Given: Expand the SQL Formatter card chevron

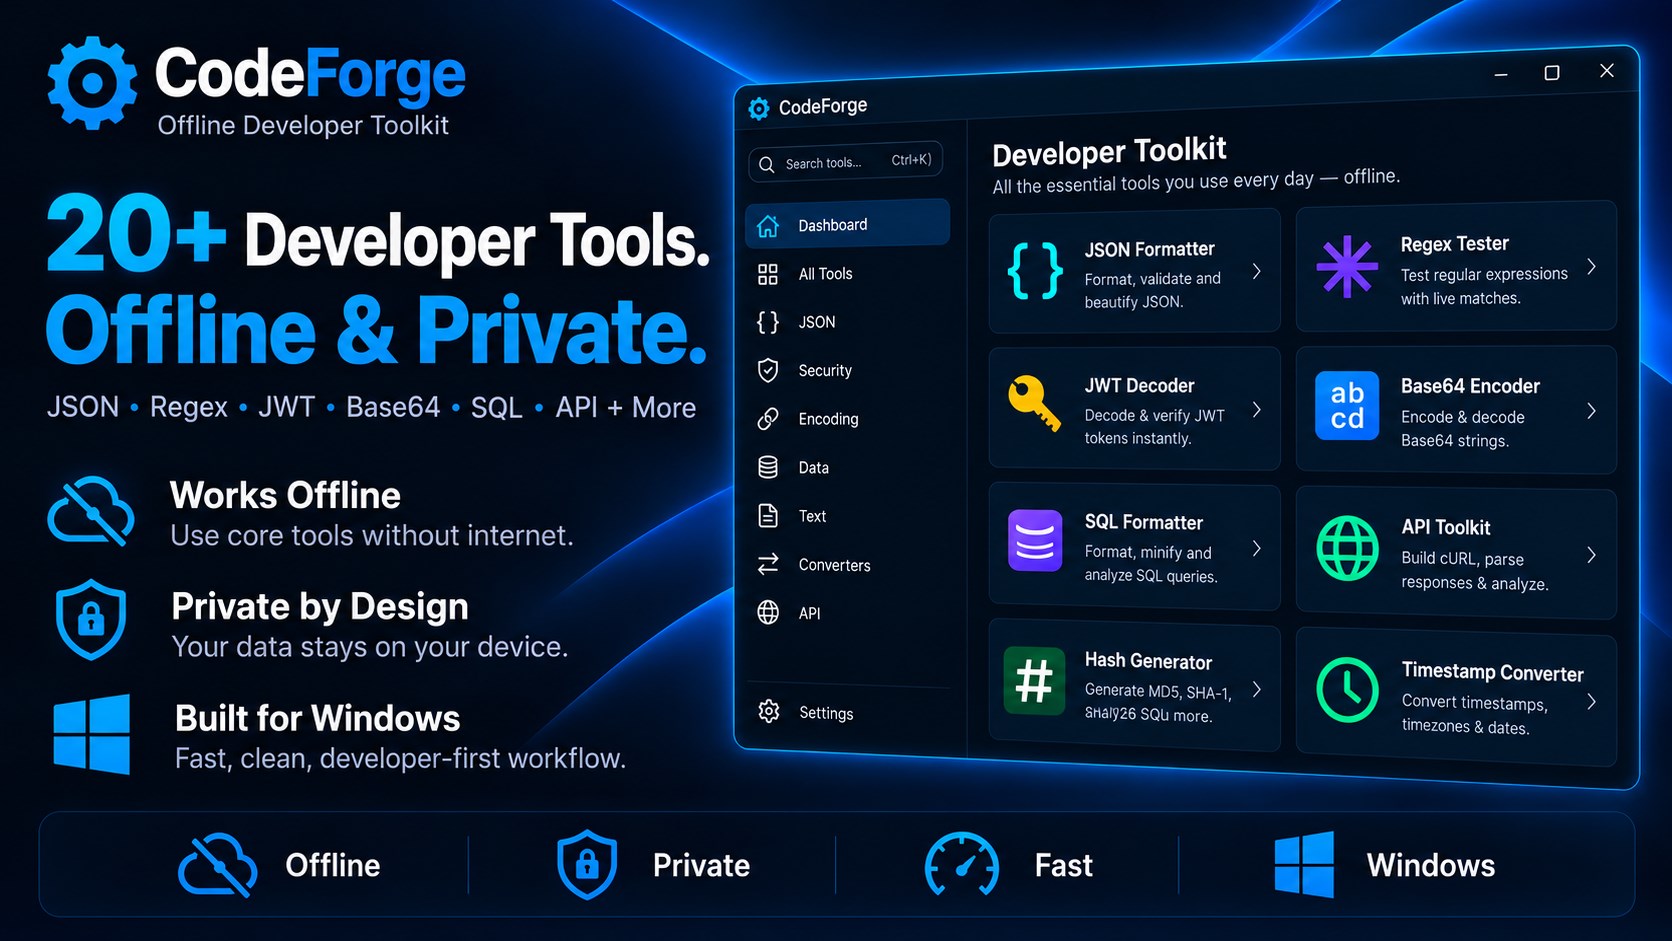Looking at the screenshot, I should click(1257, 548).
